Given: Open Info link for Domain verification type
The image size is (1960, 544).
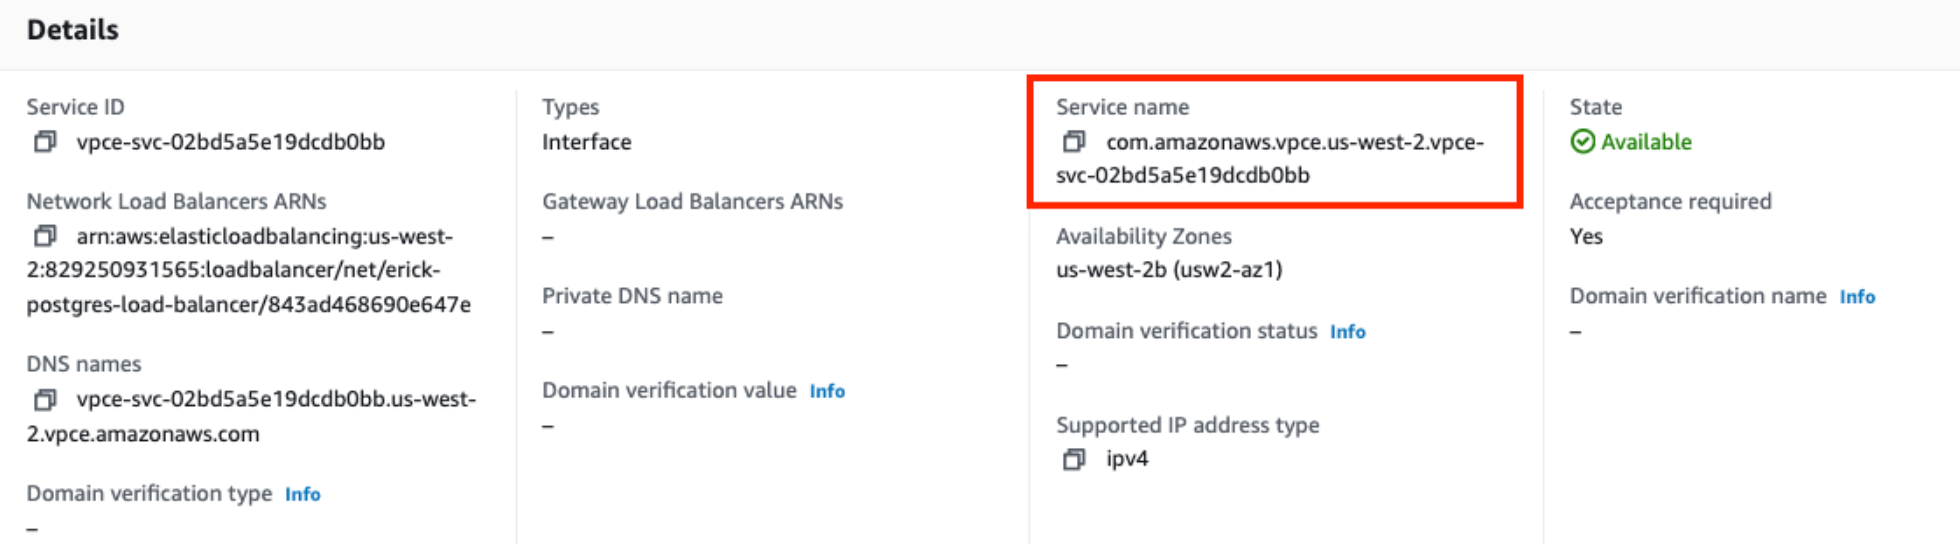Looking at the screenshot, I should [x=302, y=494].
